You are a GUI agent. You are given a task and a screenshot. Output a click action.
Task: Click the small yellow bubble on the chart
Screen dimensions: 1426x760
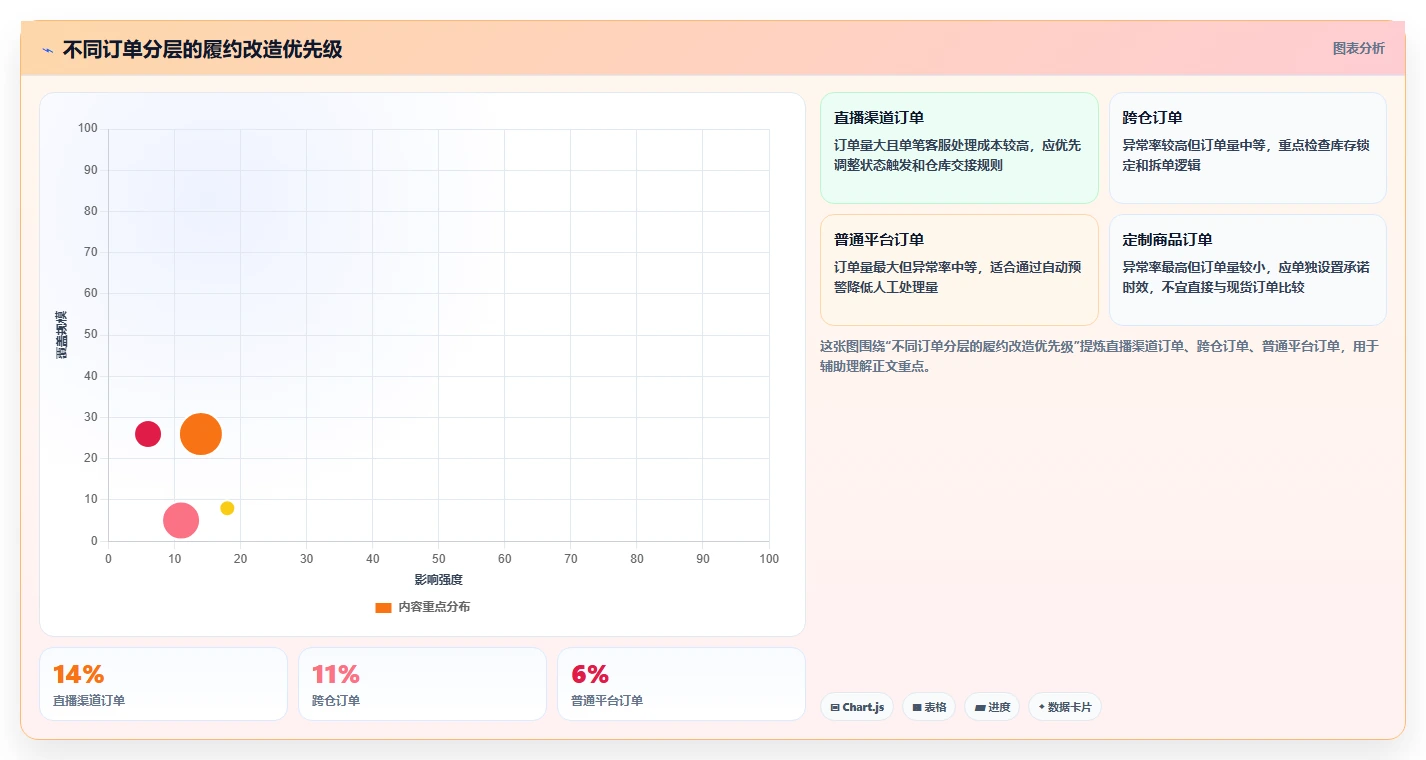pos(227,508)
